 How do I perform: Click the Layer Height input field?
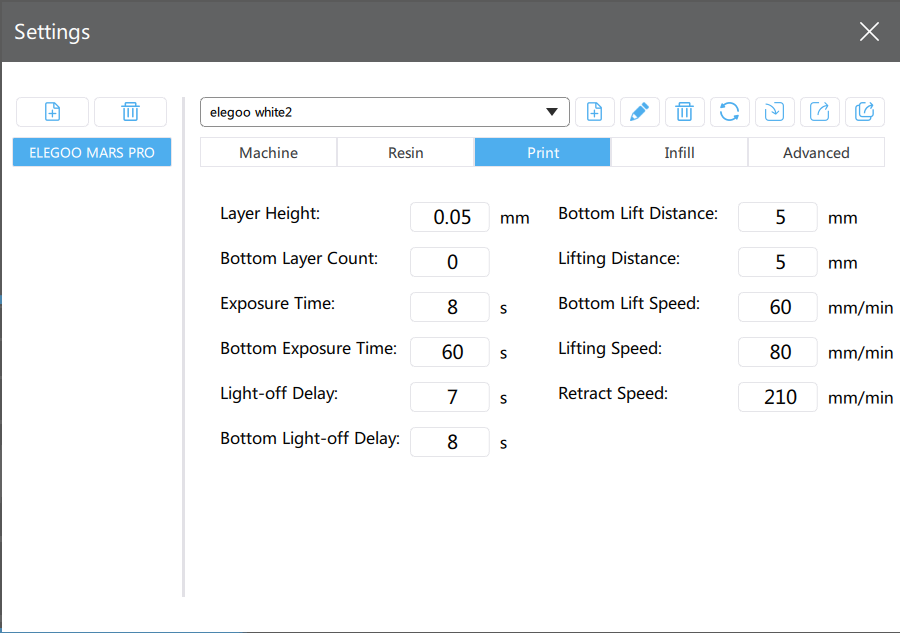[x=450, y=217]
